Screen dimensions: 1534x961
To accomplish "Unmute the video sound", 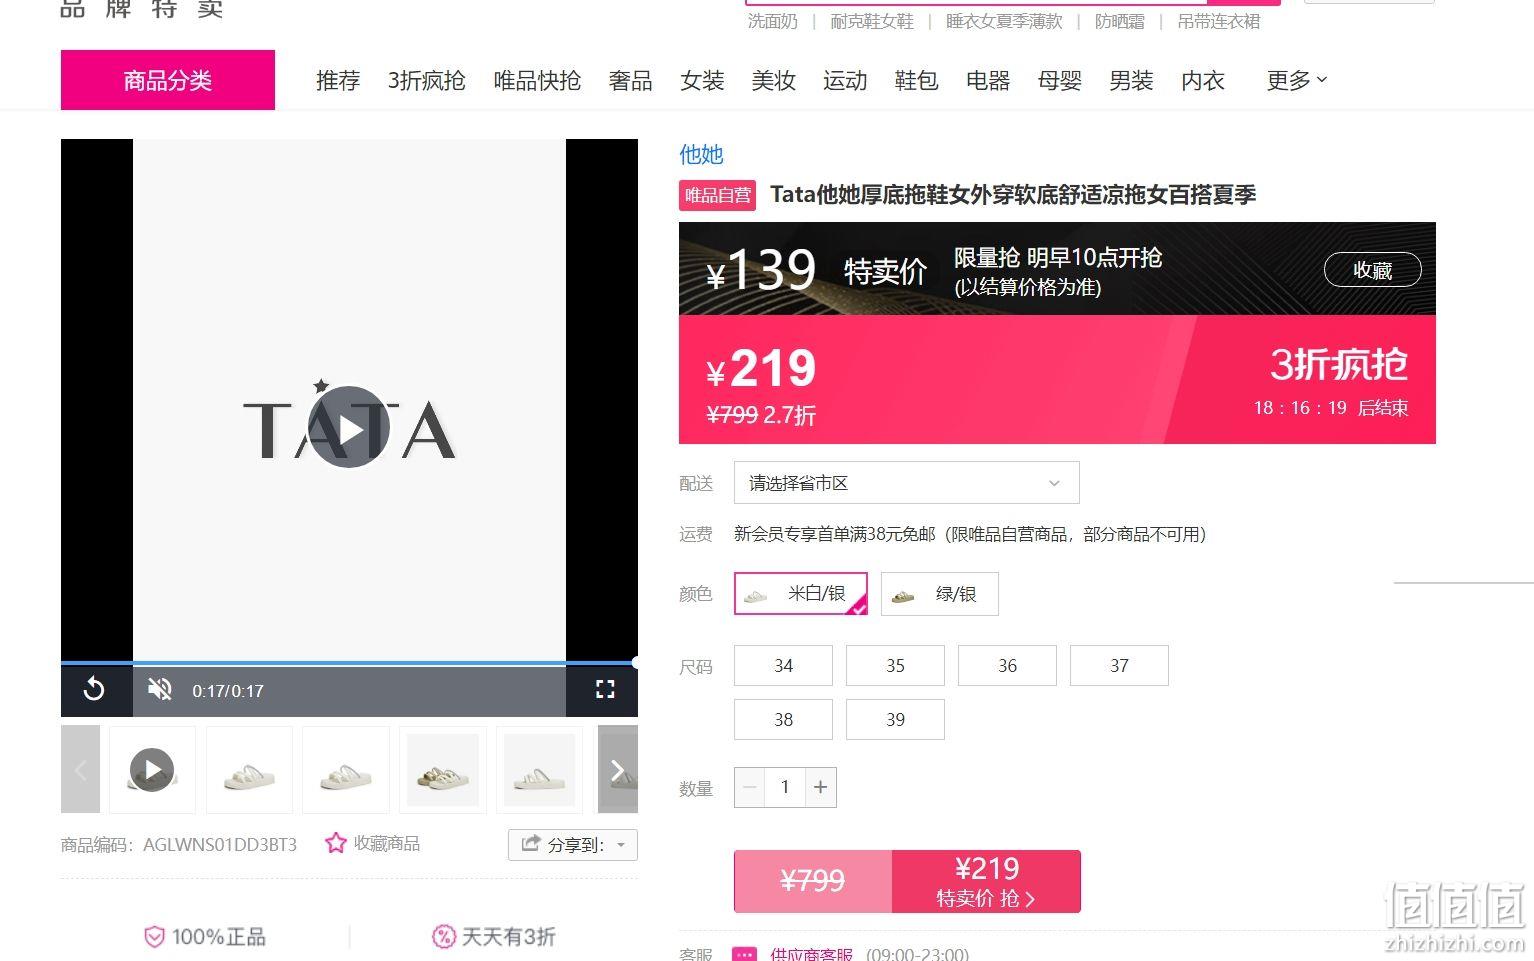I will pyautogui.click(x=159, y=689).
